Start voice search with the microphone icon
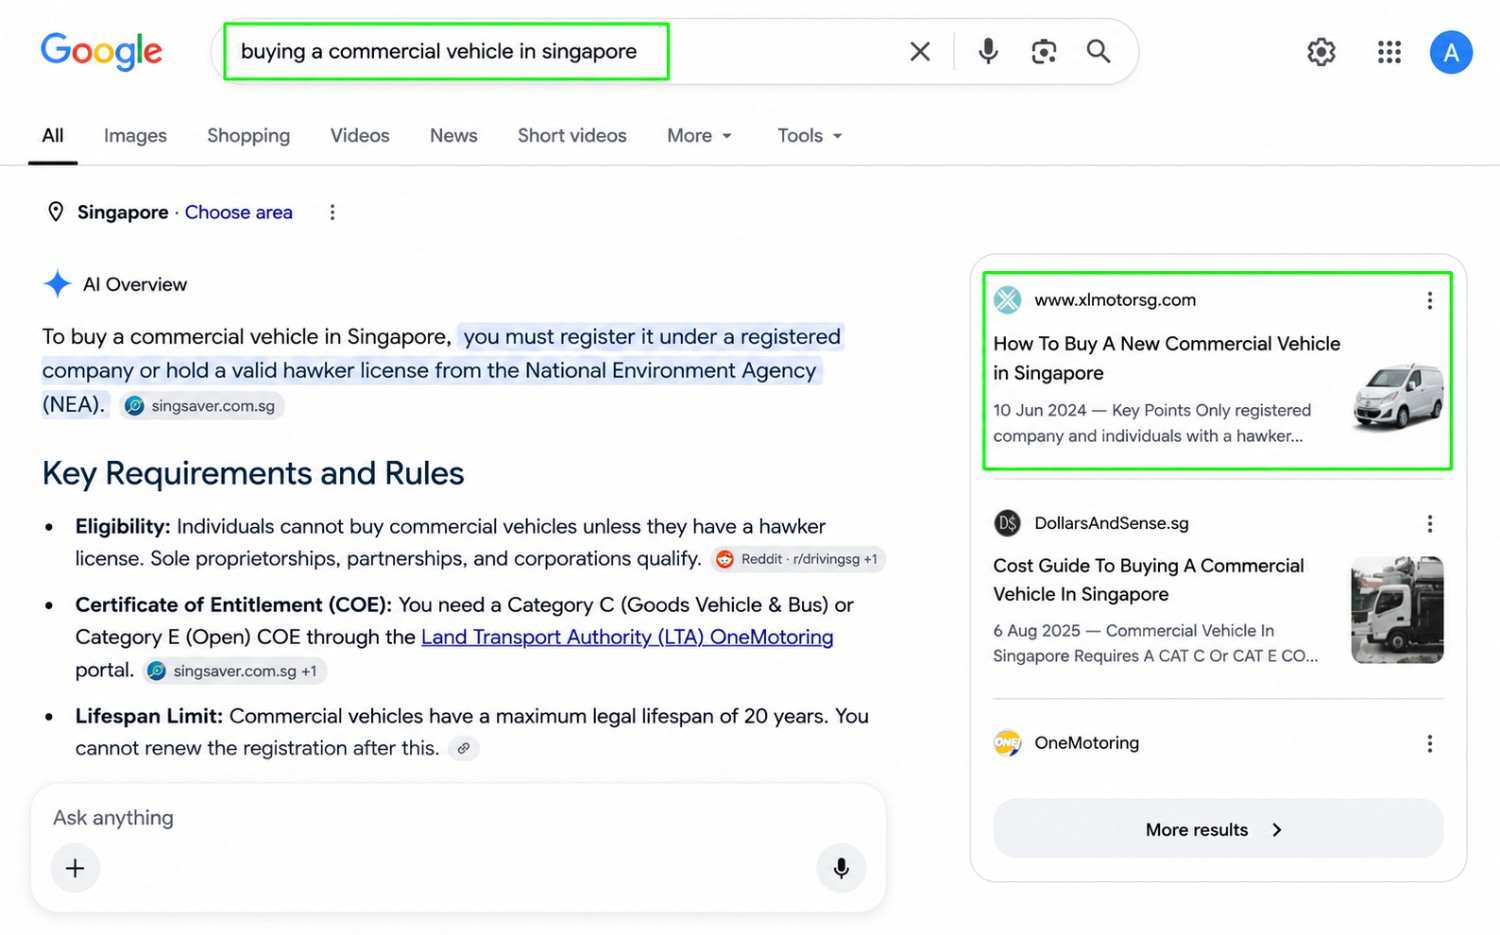Image resolution: width=1500 pixels, height=935 pixels. (988, 51)
